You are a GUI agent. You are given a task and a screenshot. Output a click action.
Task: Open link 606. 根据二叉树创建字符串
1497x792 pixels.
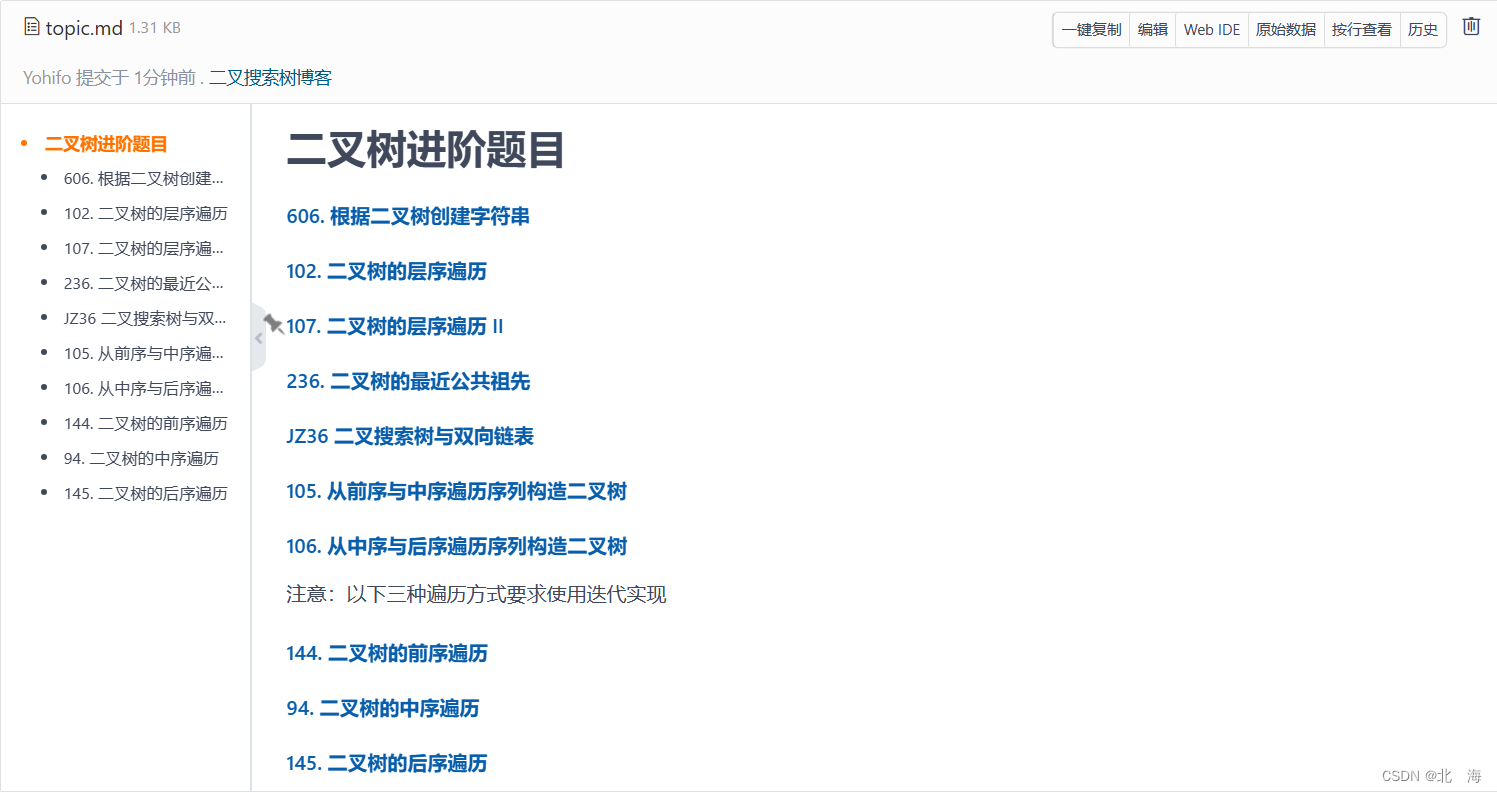point(408,216)
